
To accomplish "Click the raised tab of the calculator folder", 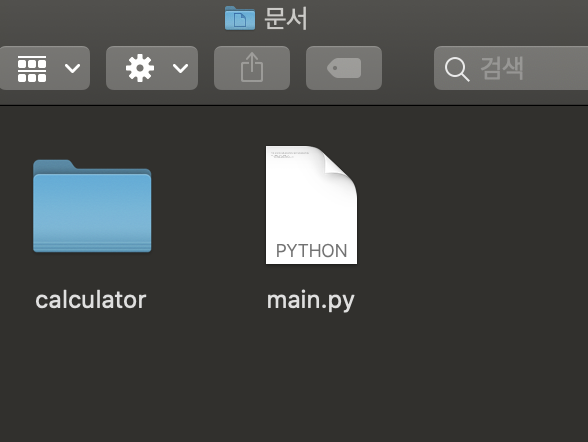I will (x=54, y=165).
